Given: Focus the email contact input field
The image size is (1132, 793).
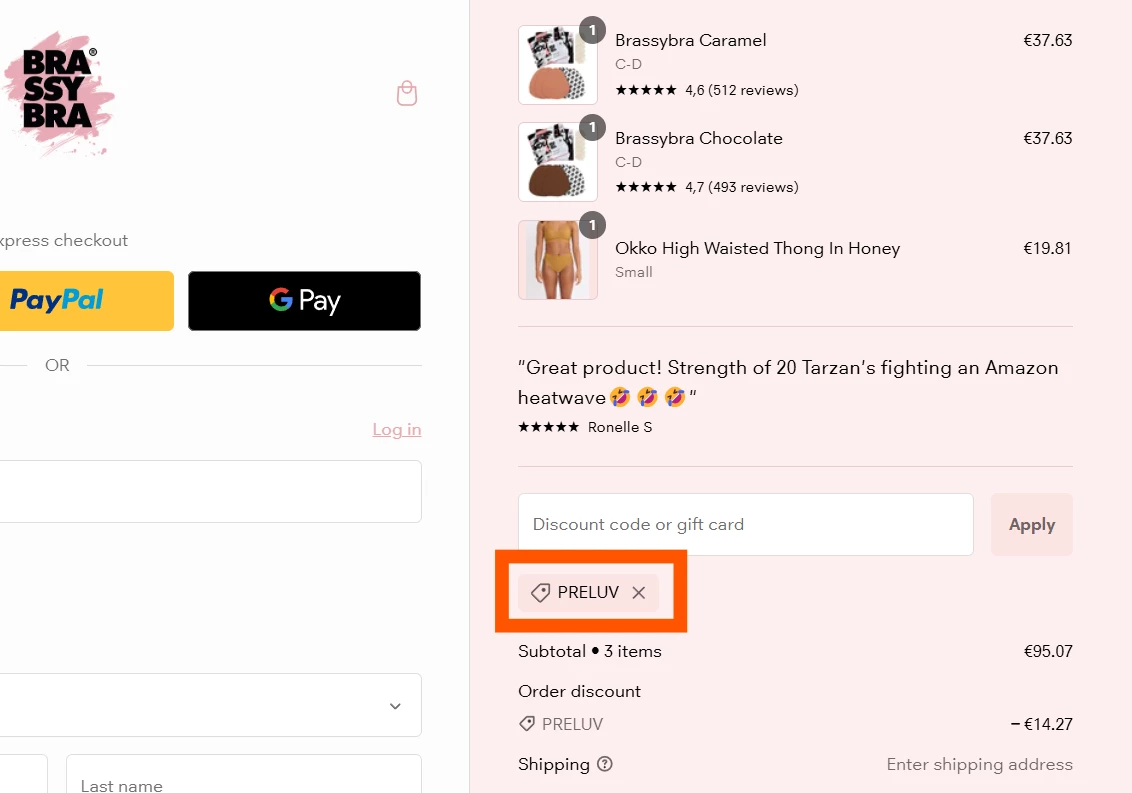Looking at the screenshot, I should pos(211,491).
